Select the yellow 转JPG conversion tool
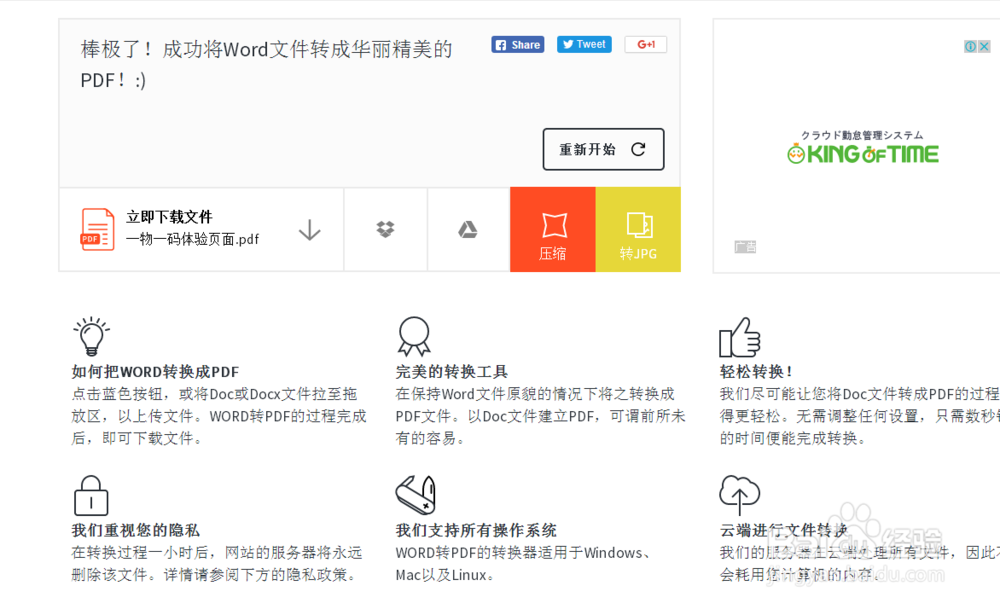This screenshot has width=1000, height=609. click(x=638, y=229)
